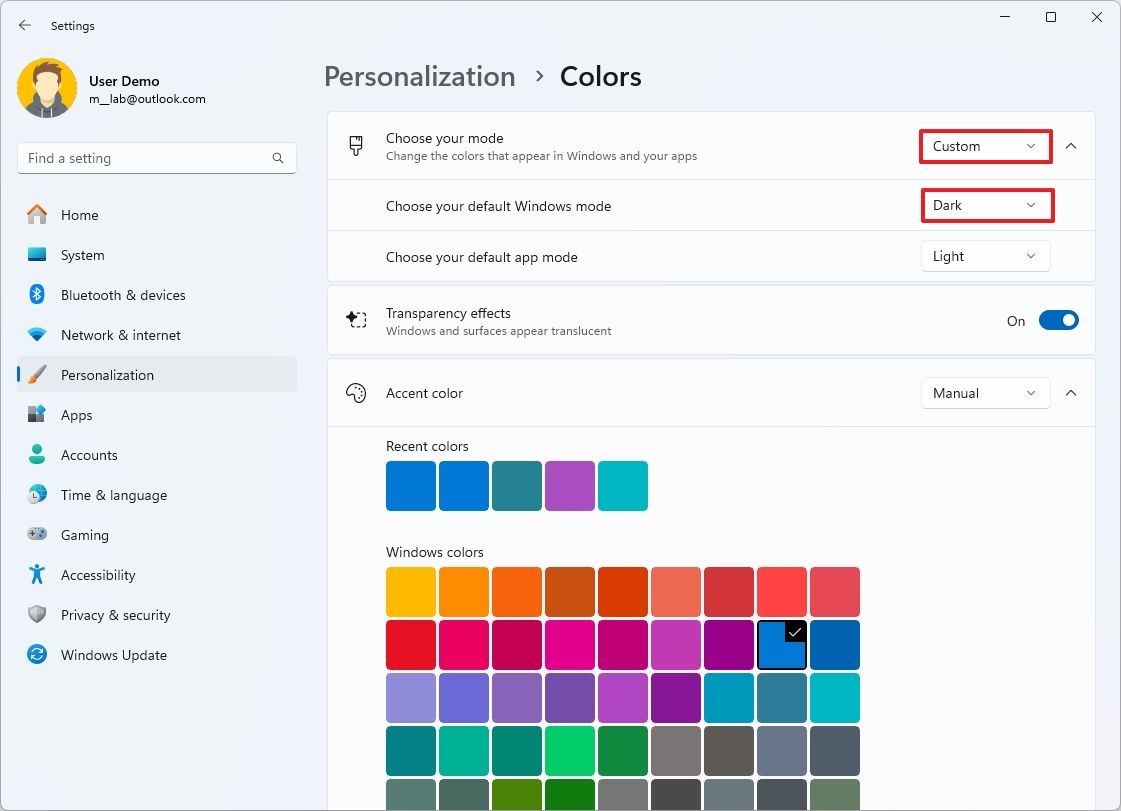Image resolution: width=1121 pixels, height=811 pixels.
Task: Turn off the Transparency effects toggle
Action: [1058, 321]
